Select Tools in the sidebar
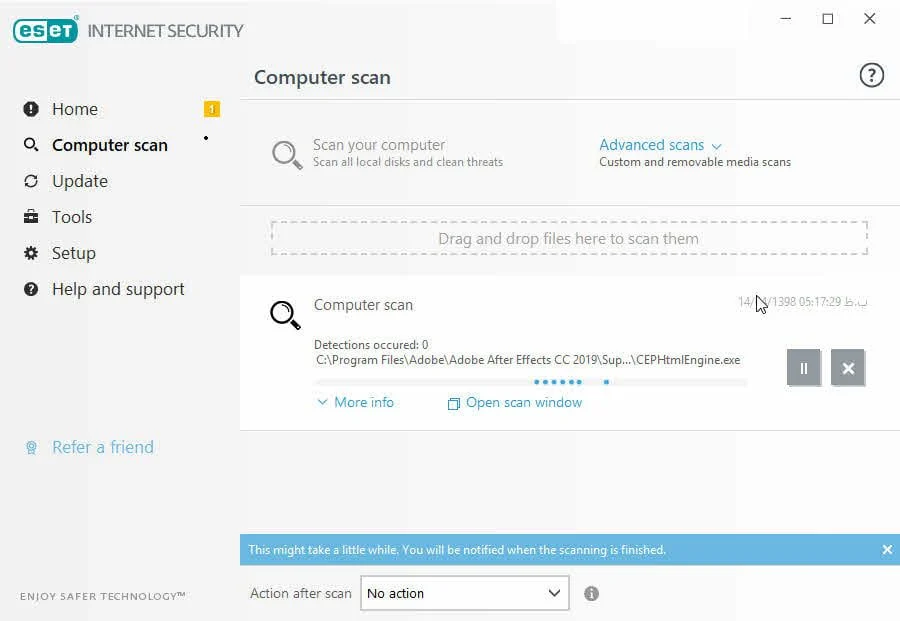The height and width of the screenshot is (621, 900). pos(72,217)
